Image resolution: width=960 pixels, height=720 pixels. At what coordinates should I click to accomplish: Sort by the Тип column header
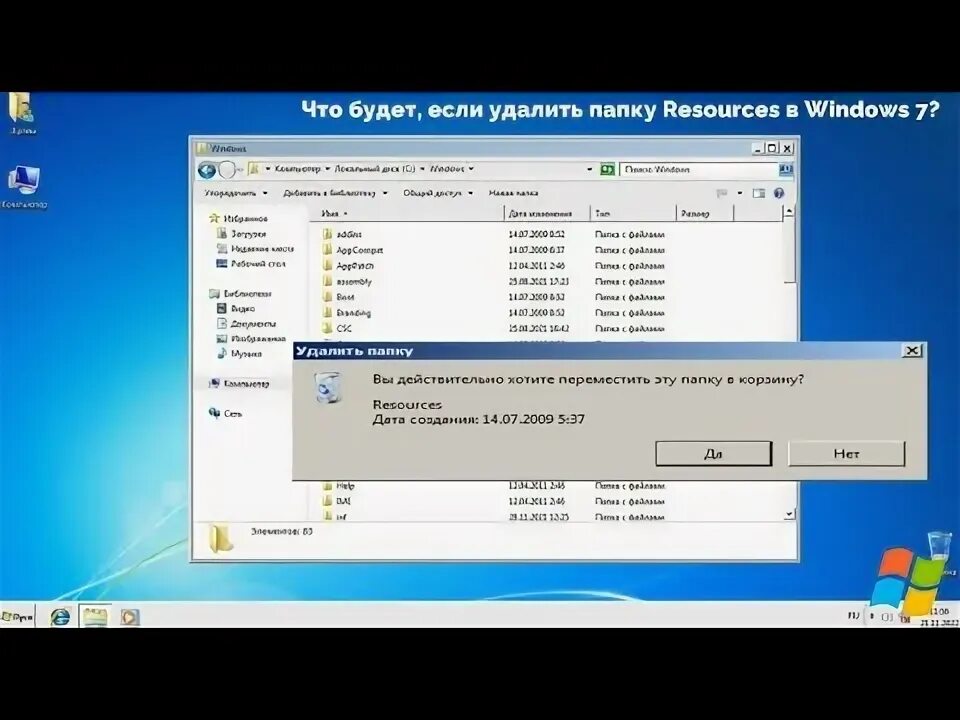(x=634, y=214)
